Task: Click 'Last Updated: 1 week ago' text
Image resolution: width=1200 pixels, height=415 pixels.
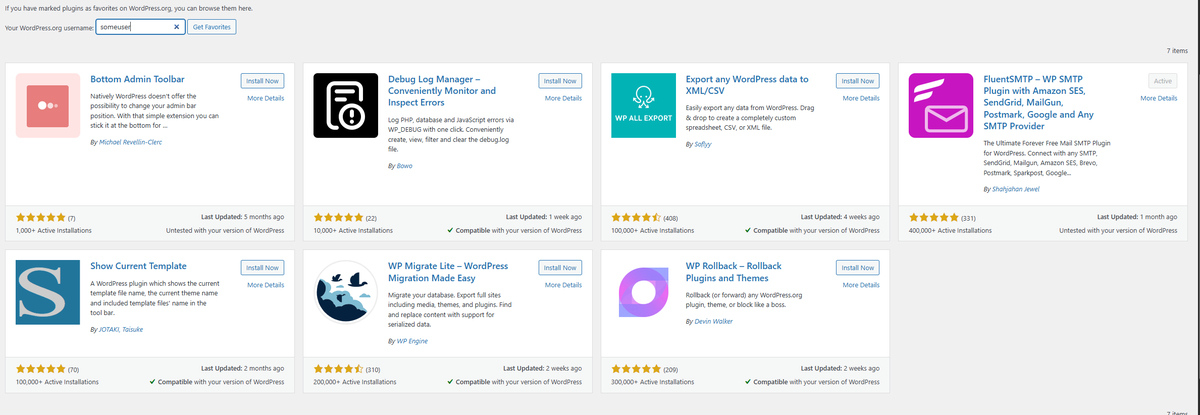Action: 544,216
